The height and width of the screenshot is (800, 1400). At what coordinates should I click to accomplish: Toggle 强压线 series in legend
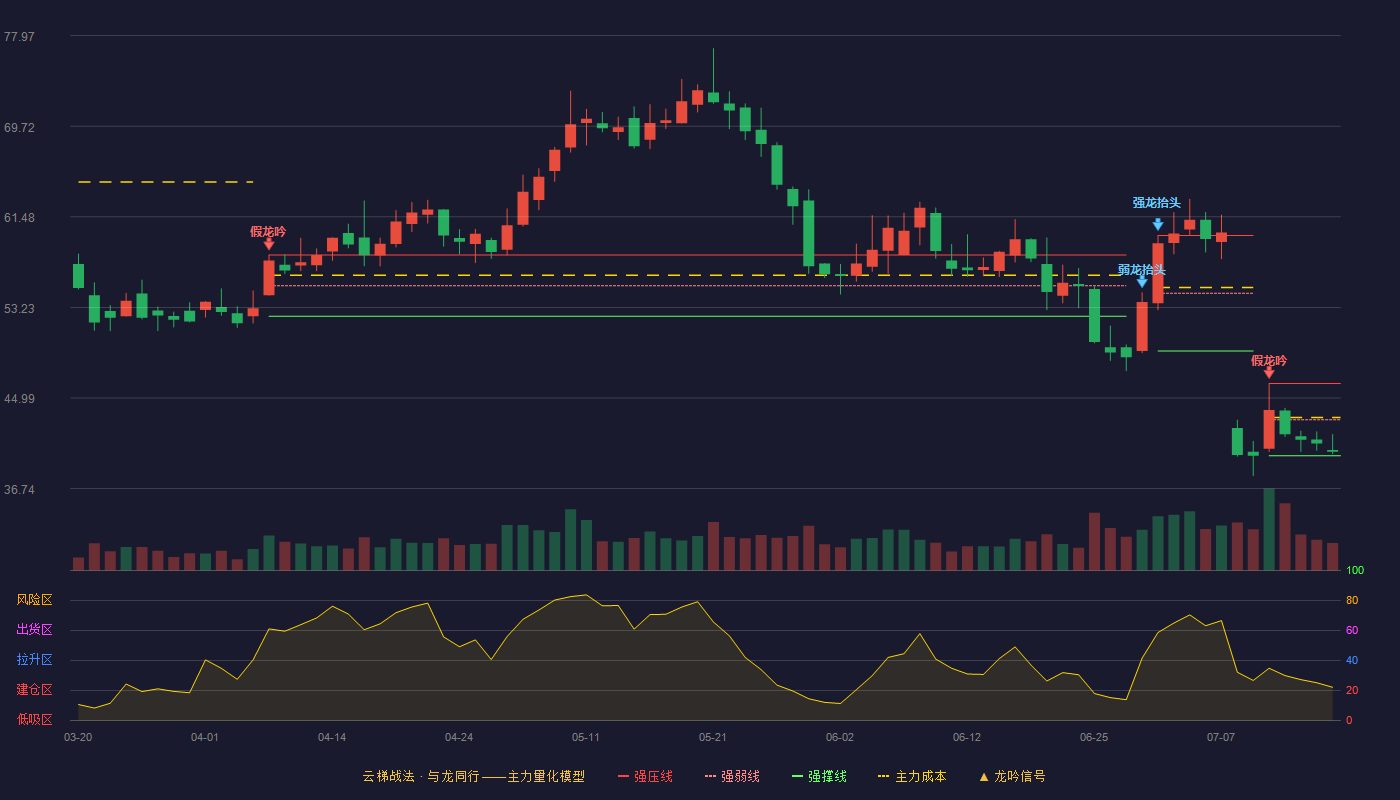point(645,776)
